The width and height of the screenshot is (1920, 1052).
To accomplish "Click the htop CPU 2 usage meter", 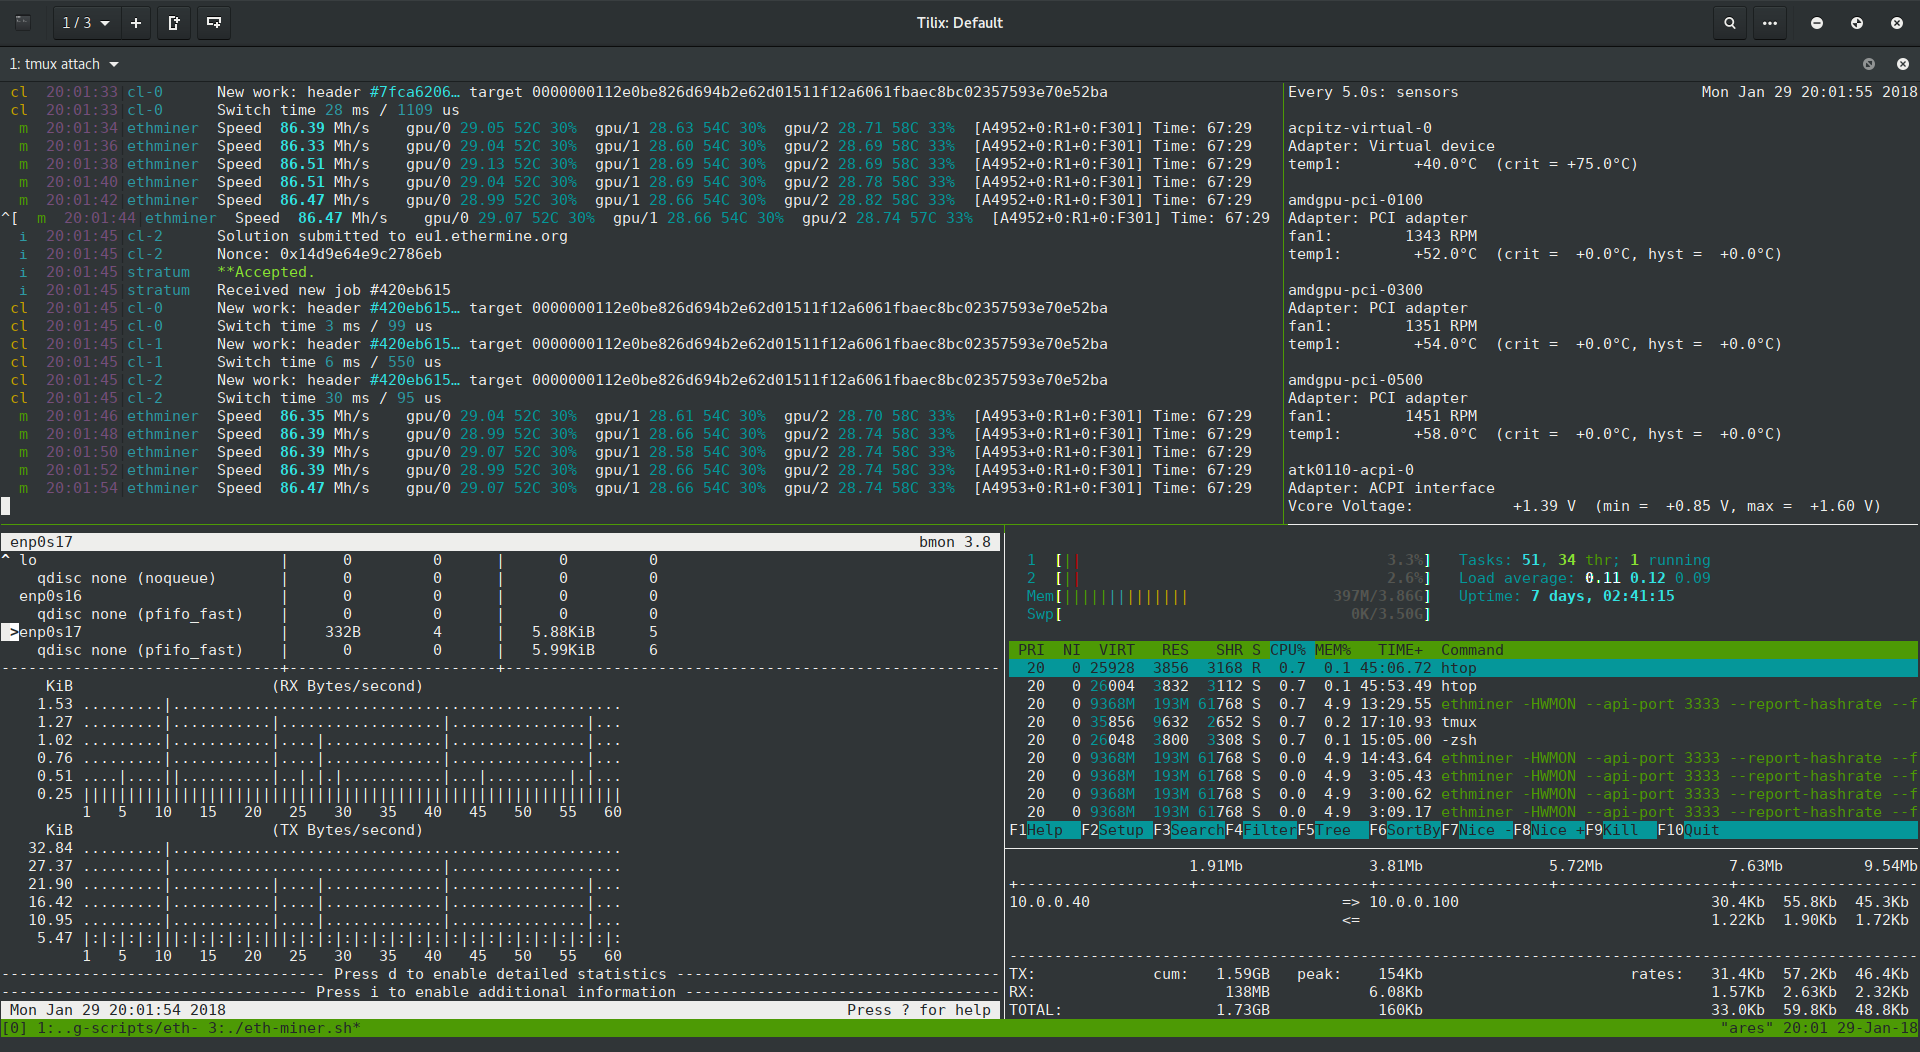I will click(x=1228, y=578).
